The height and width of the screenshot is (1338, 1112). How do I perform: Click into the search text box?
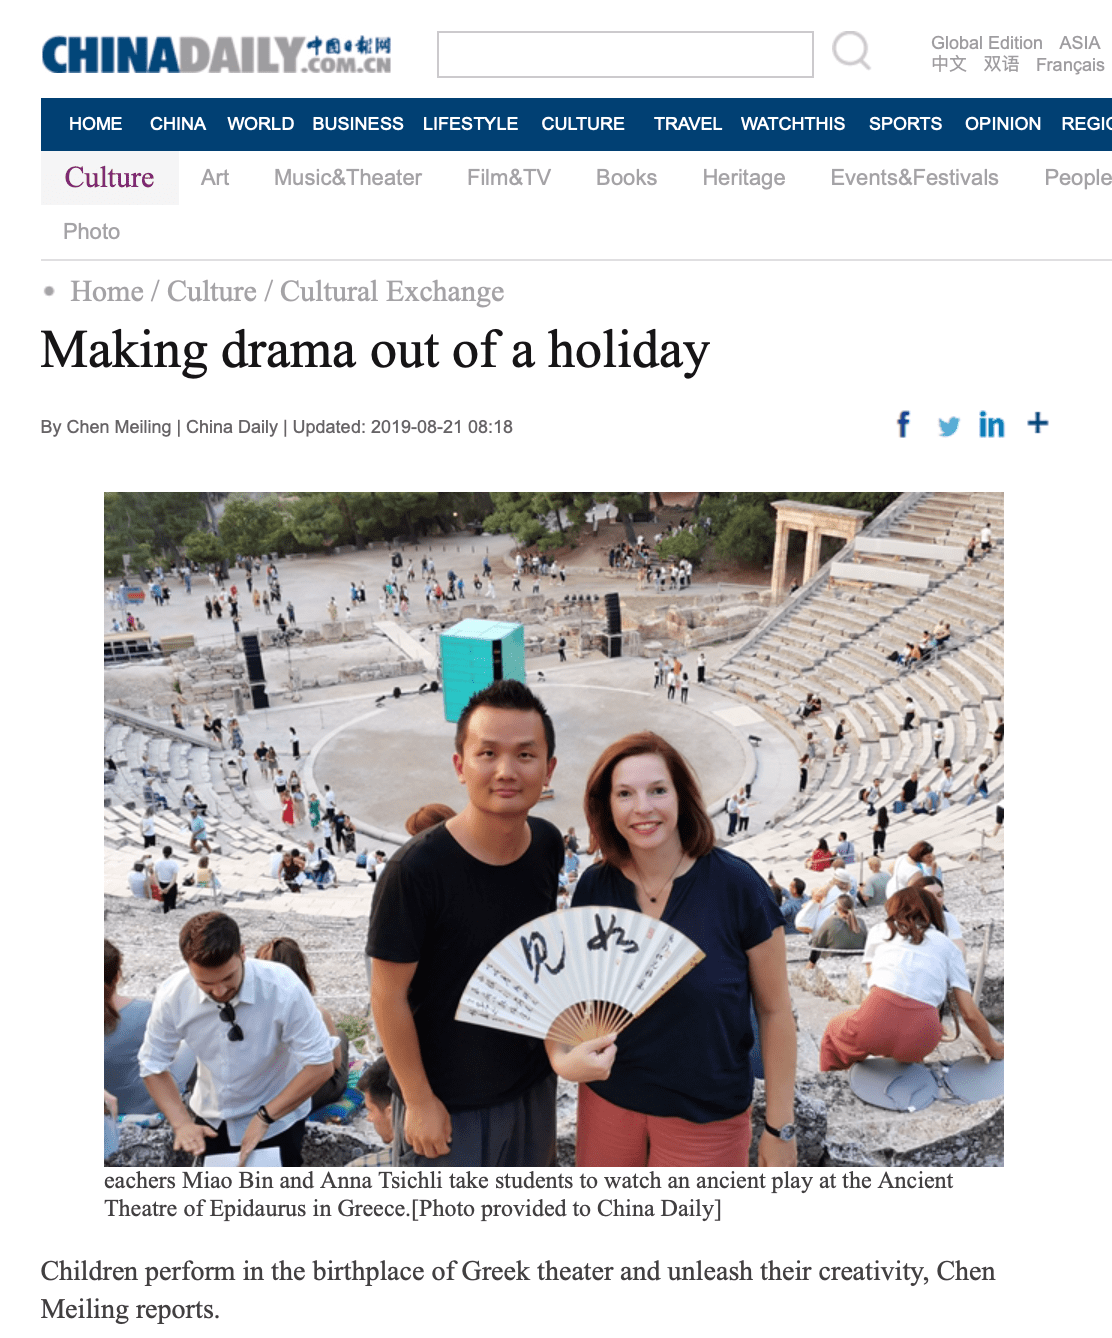click(x=625, y=54)
